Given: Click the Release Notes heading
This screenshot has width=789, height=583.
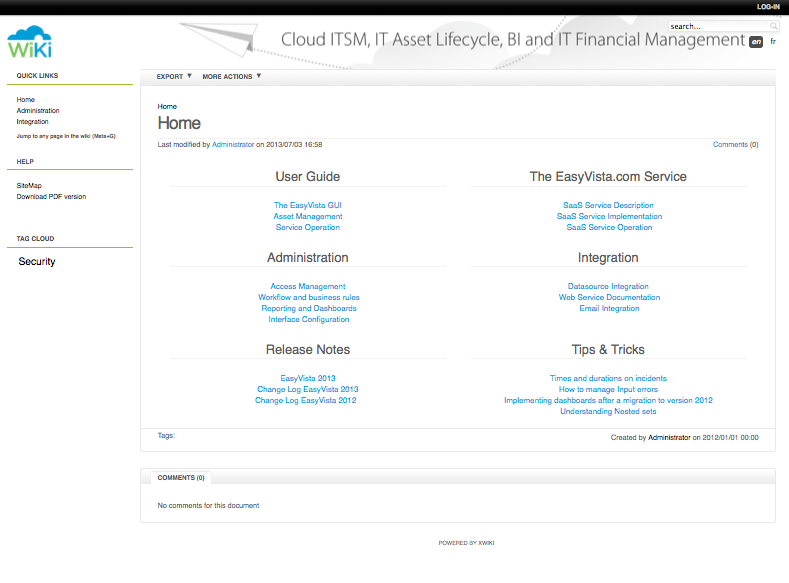Looking at the screenshot, I should pyautogui.click(x=308, y=350).
